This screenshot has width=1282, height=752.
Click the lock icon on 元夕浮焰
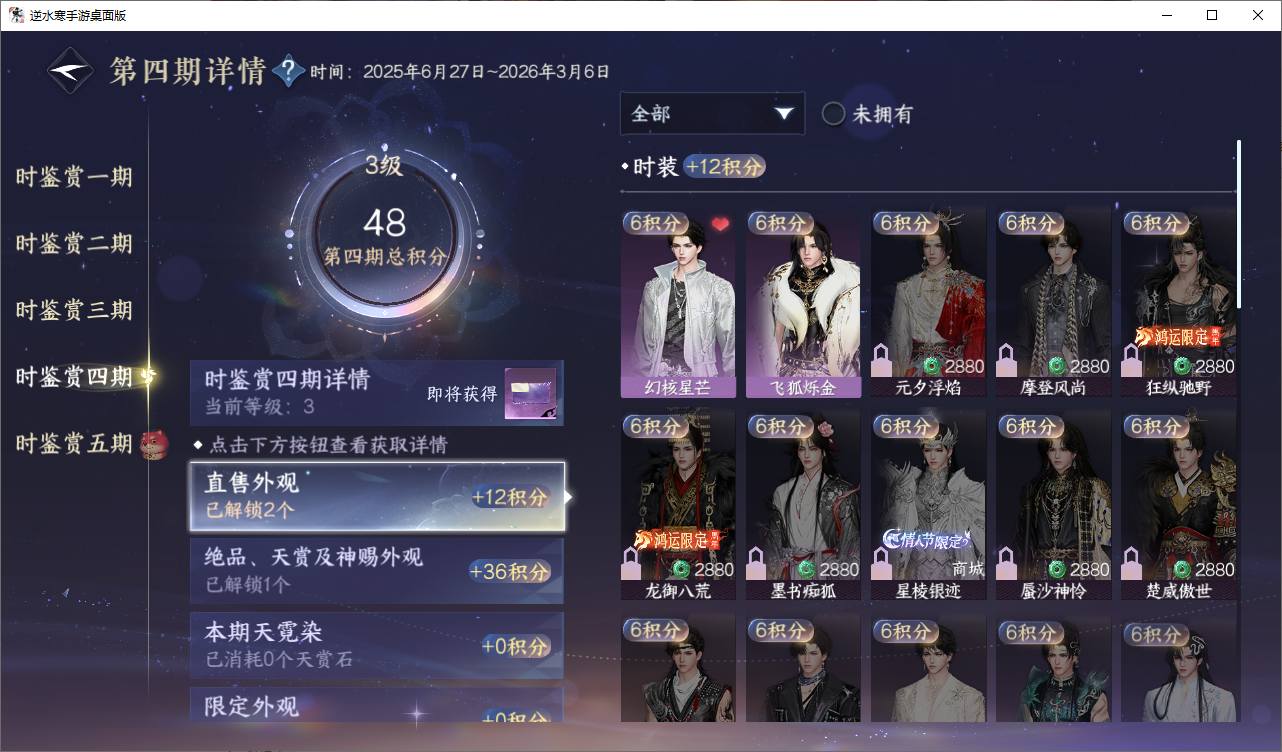click(881, 359)
